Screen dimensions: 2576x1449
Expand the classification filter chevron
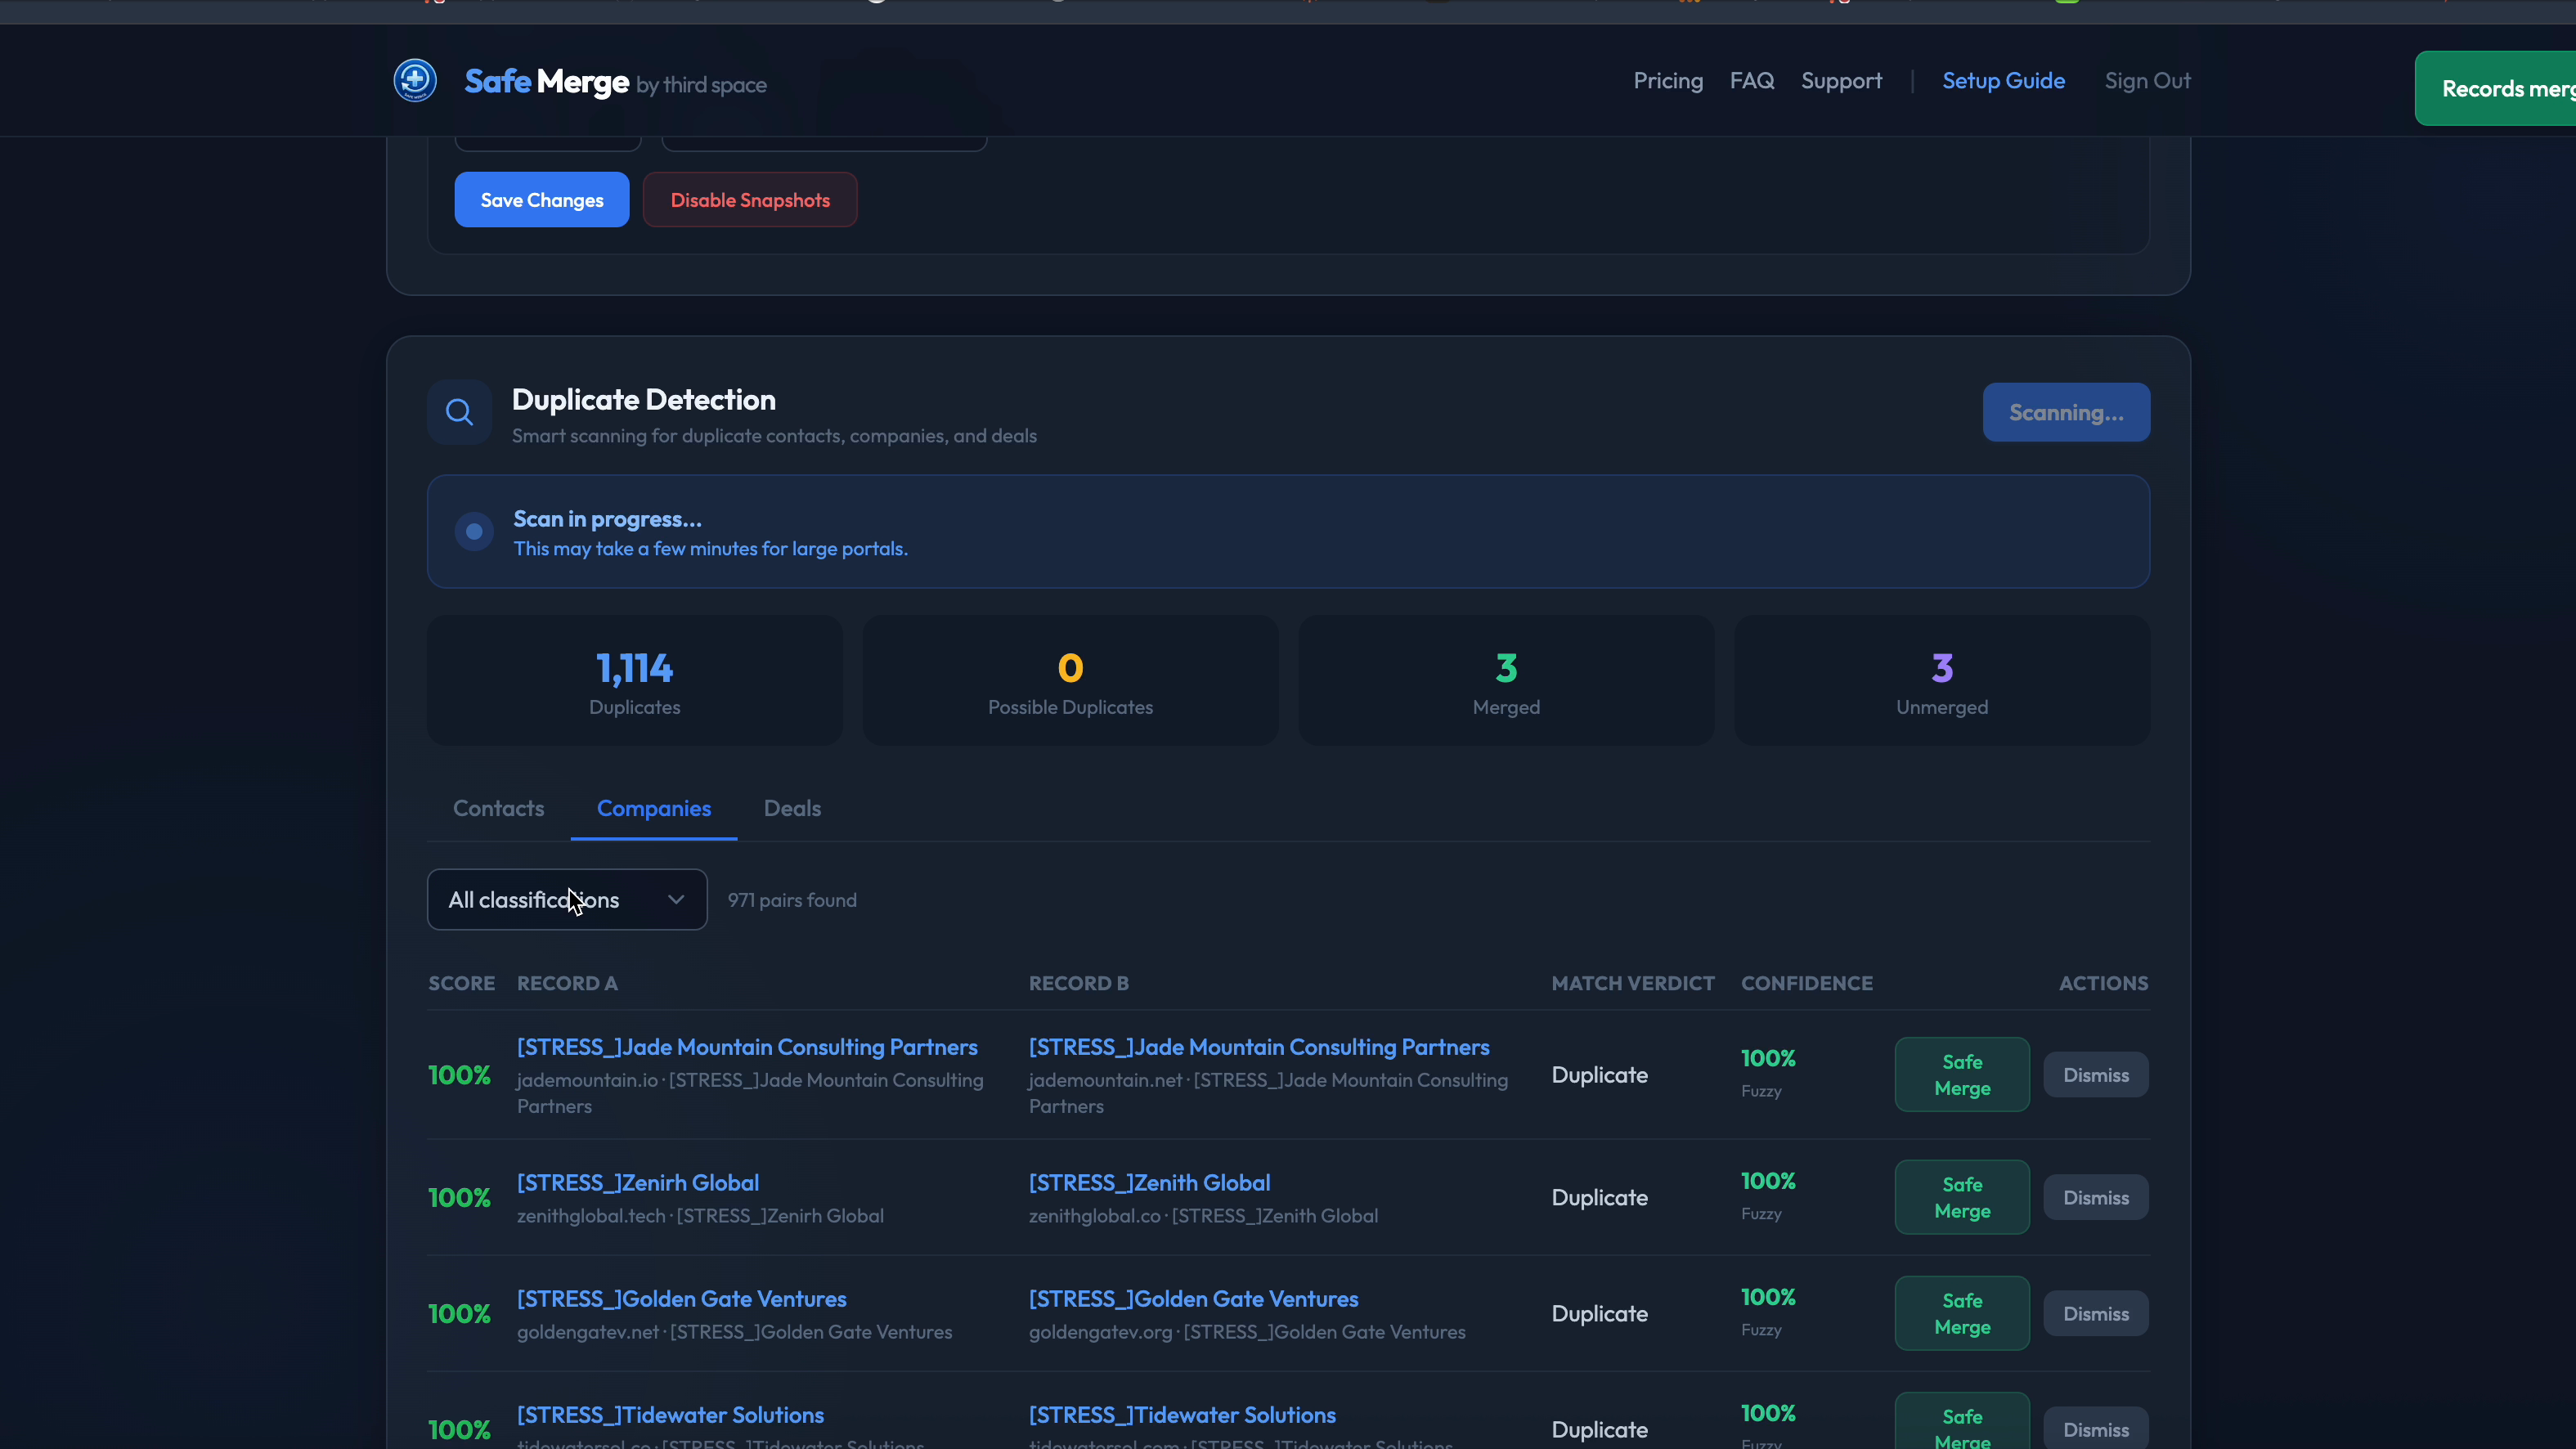coord(676,899)
